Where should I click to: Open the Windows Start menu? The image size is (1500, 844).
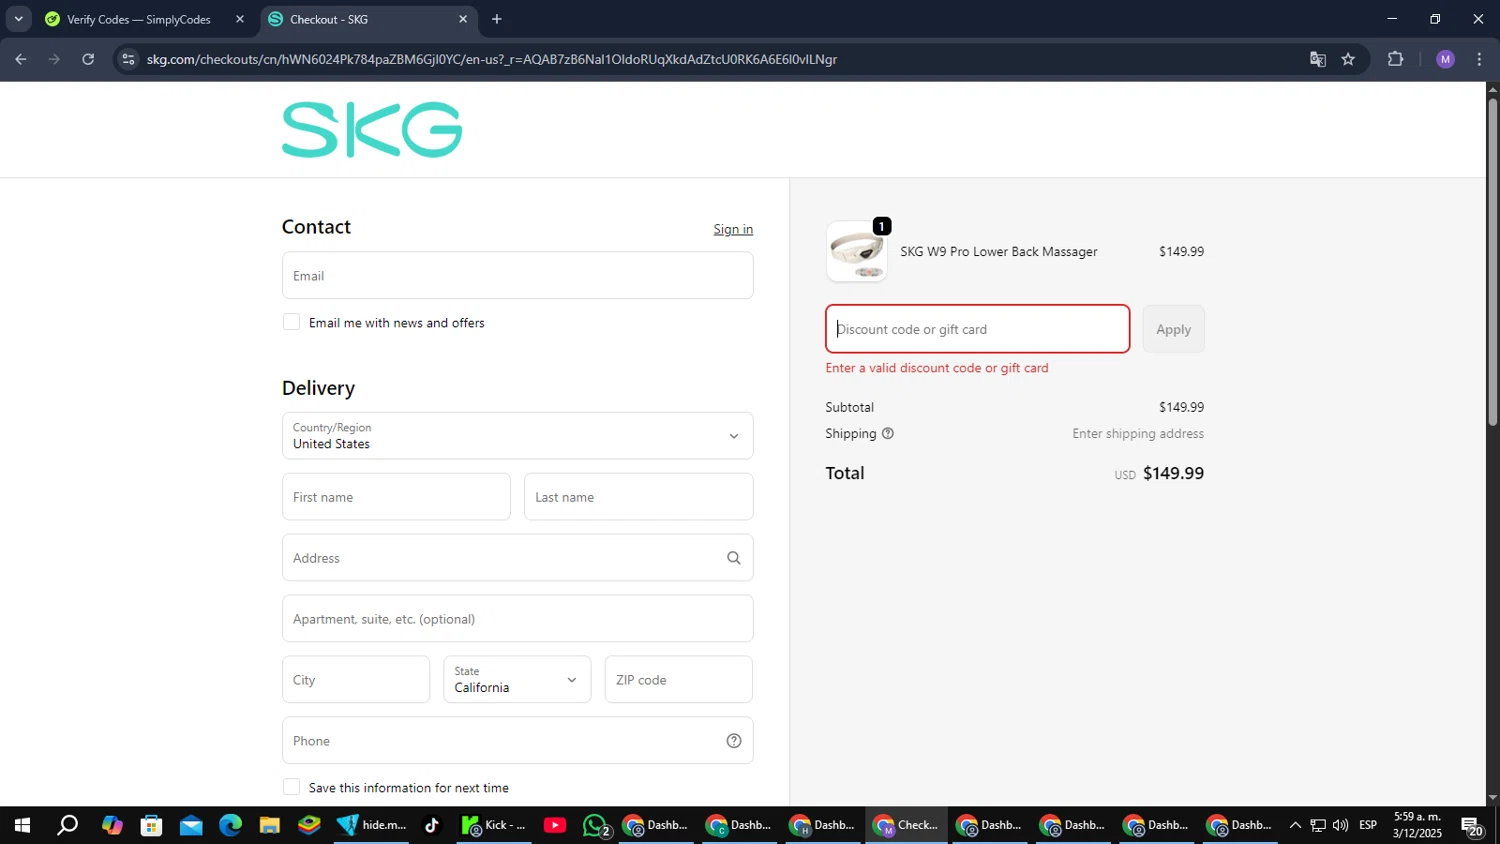(x=21, y=825)
